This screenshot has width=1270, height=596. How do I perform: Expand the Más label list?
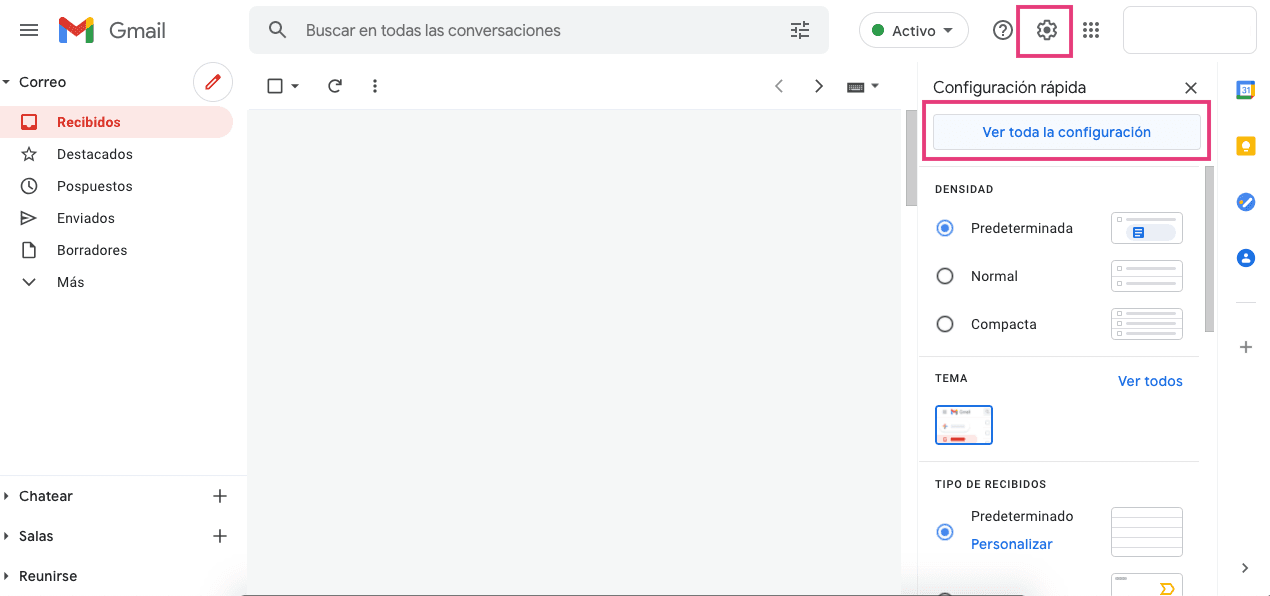point(70,282)
